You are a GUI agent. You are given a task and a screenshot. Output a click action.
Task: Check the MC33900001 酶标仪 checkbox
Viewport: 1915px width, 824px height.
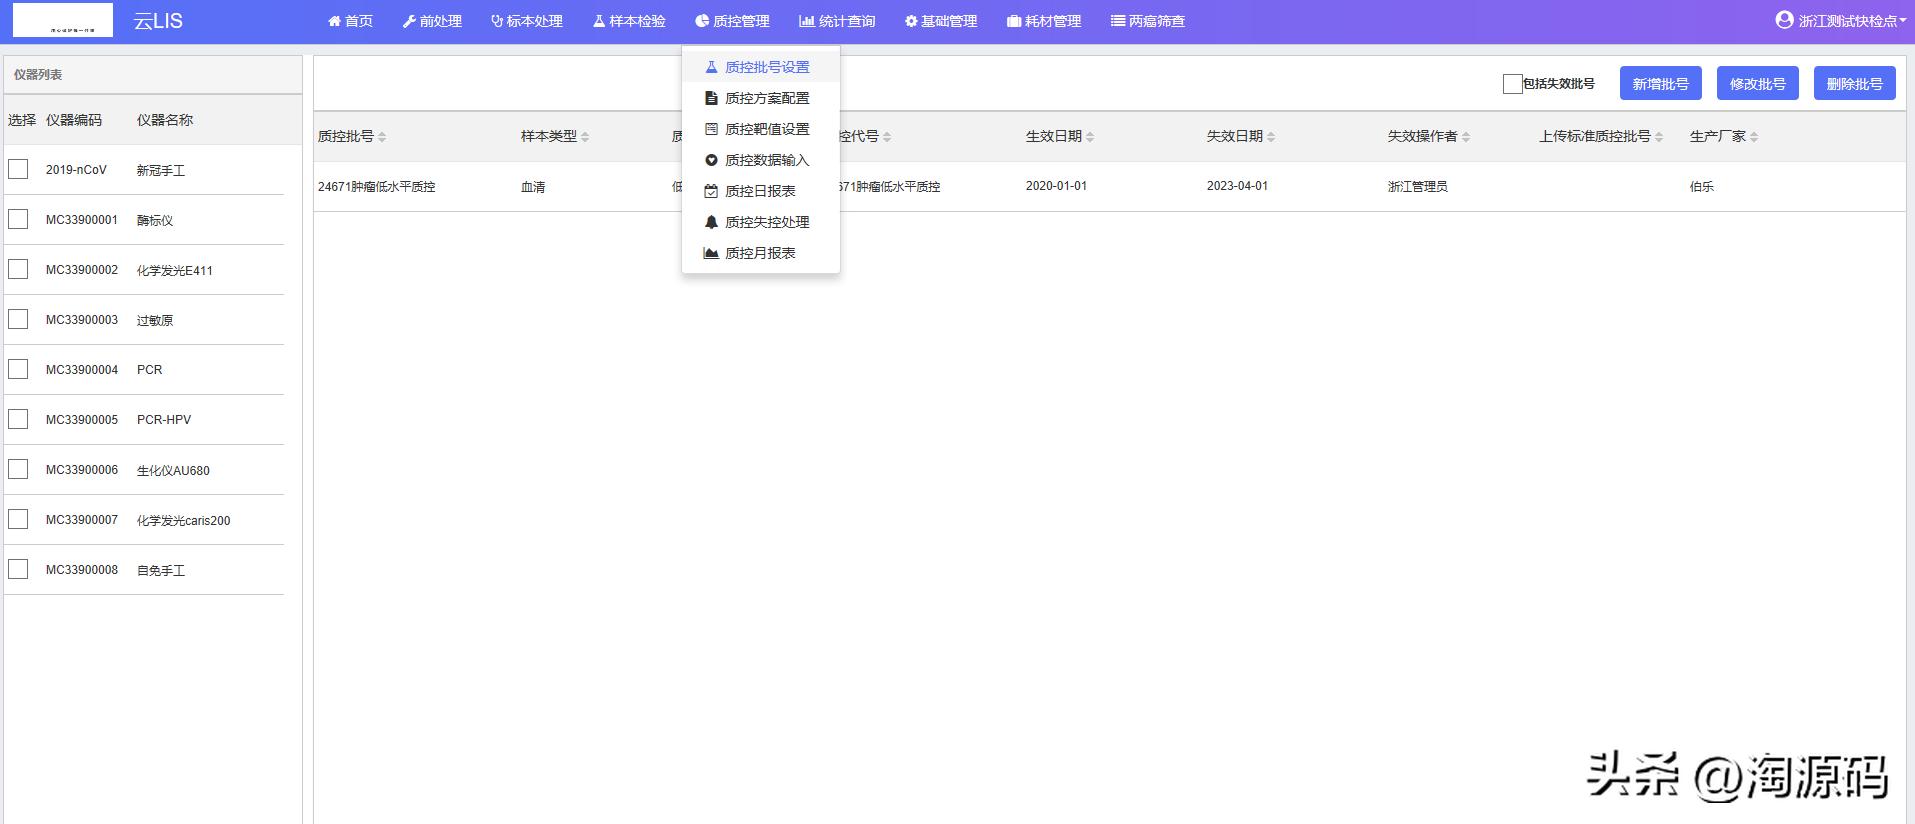pyautogui.click(x=18, y=219)
